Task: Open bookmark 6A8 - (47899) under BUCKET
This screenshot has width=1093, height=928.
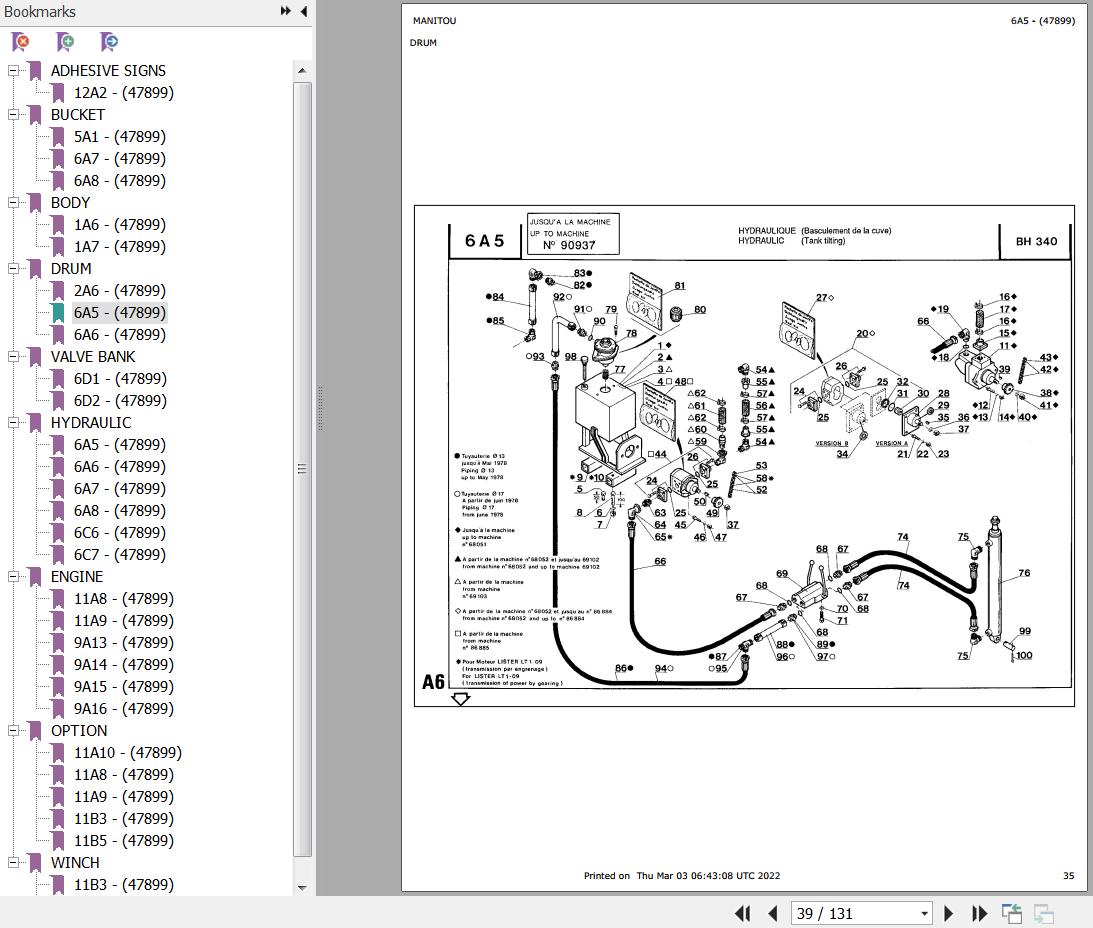Action: pos(120,181)
